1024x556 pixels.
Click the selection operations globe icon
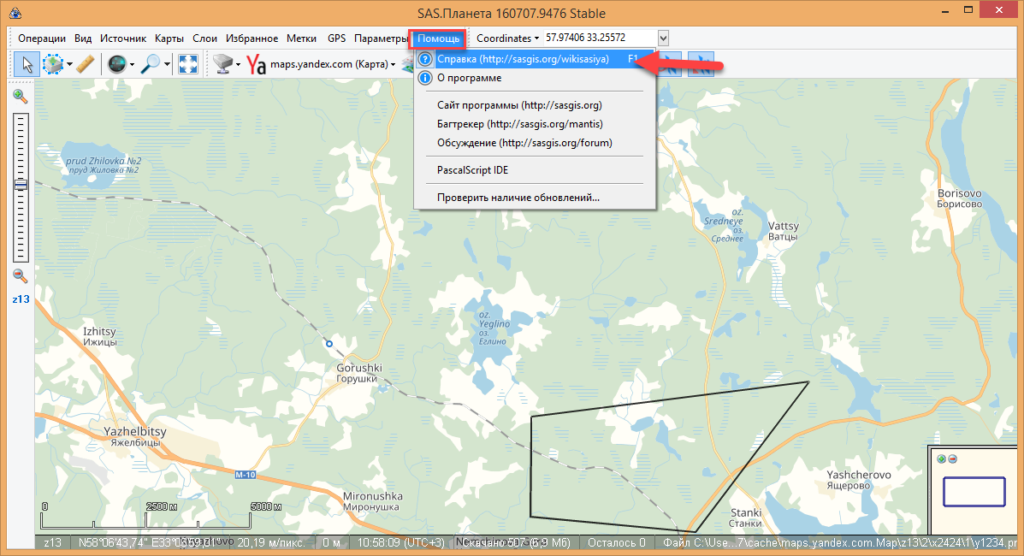click(x=53, y=64)
